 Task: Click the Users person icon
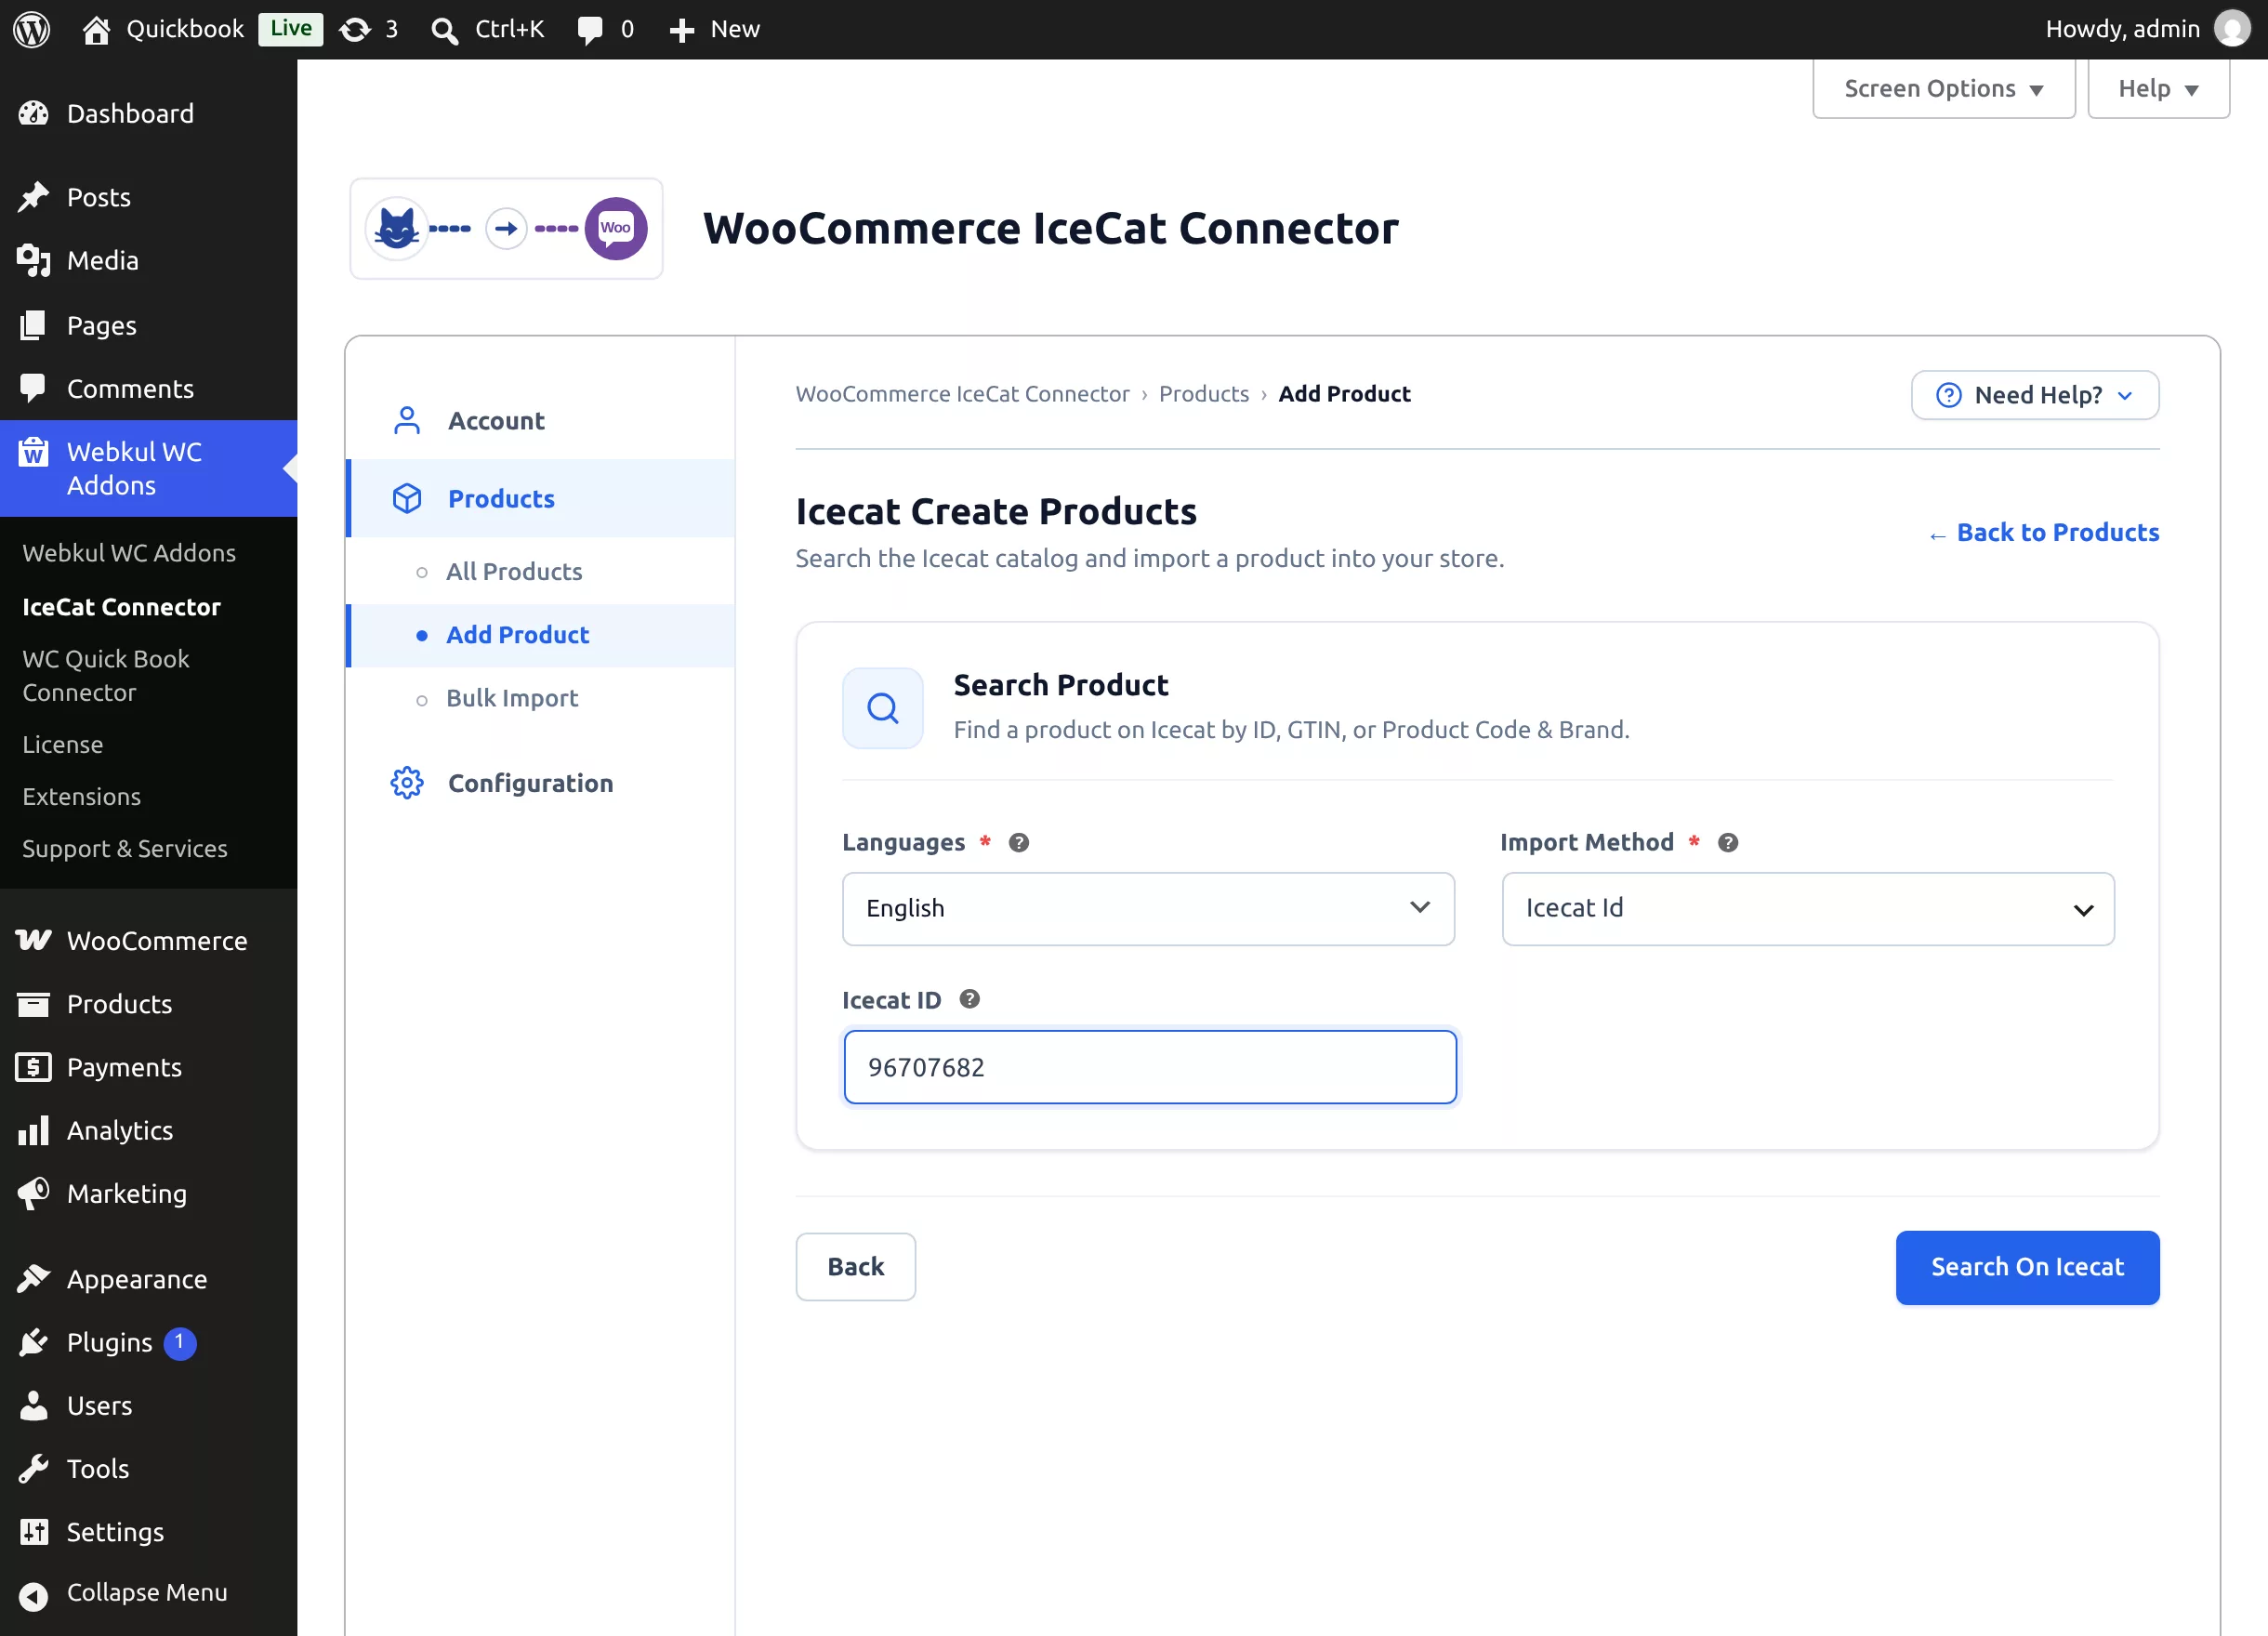tap(33, 1405)
